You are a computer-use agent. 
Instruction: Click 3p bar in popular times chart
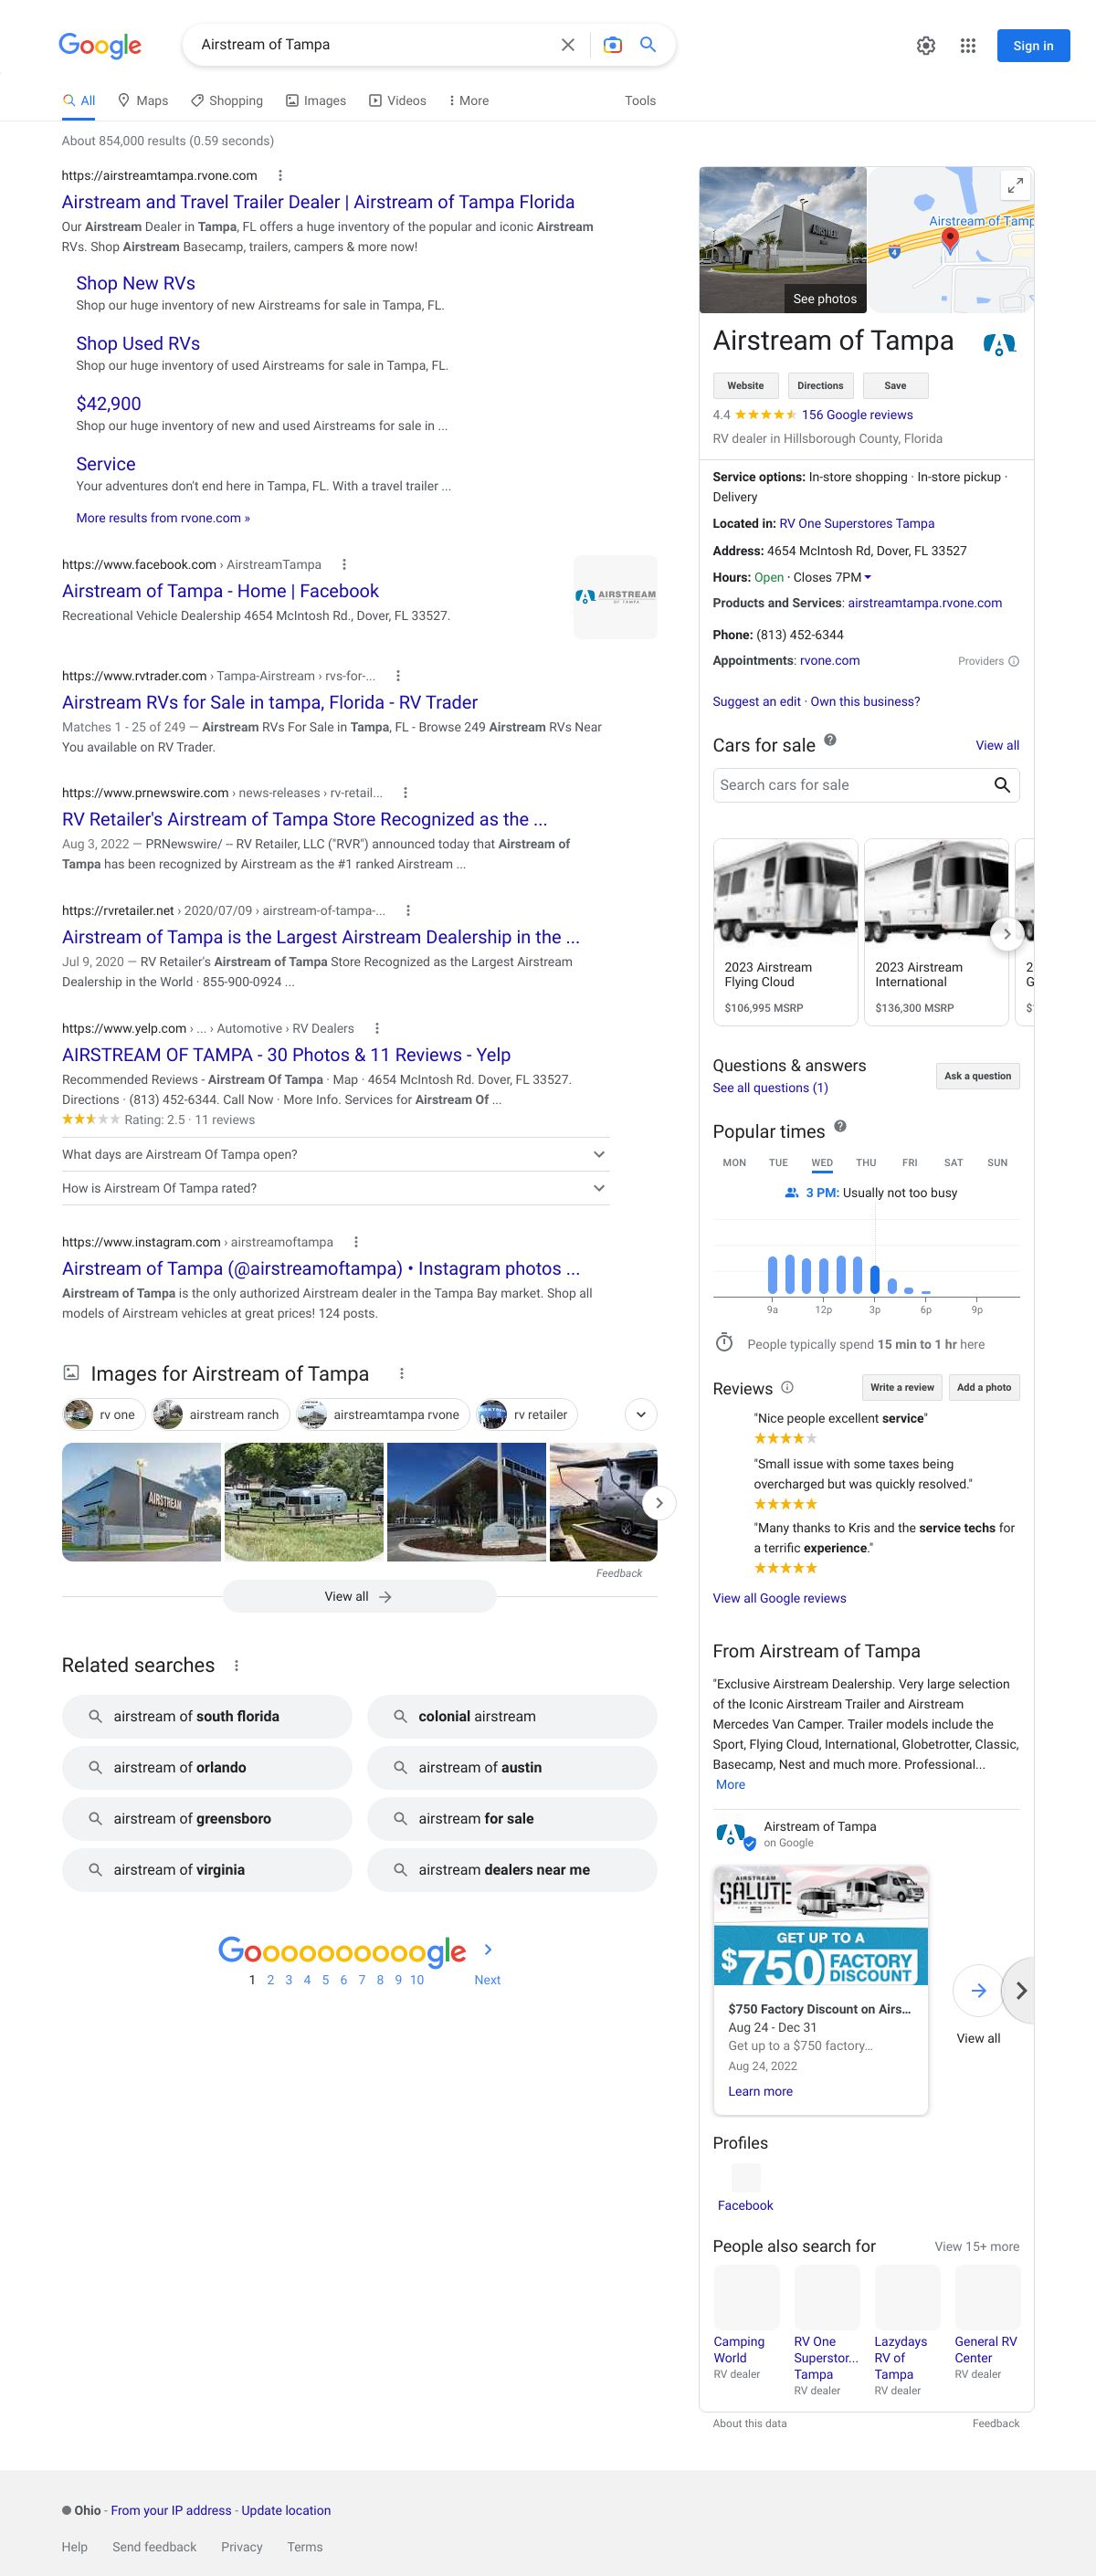[875, 1279]
